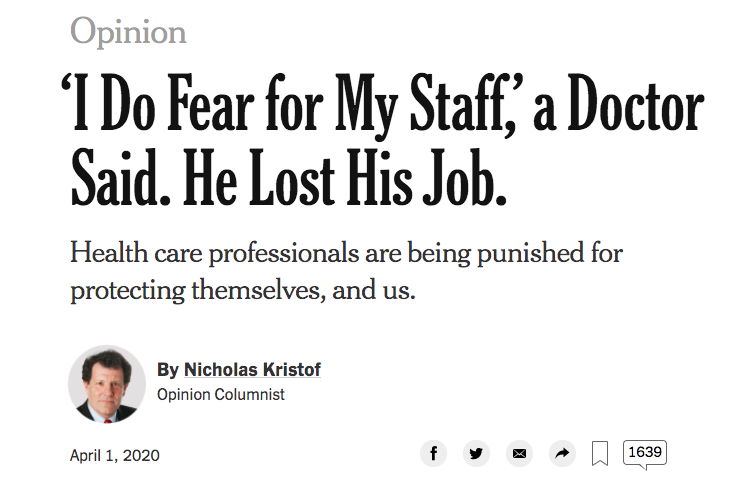Click the publication date April 1, 2020
This screenshot has width=739, height=477.
(x=115, y=455)
